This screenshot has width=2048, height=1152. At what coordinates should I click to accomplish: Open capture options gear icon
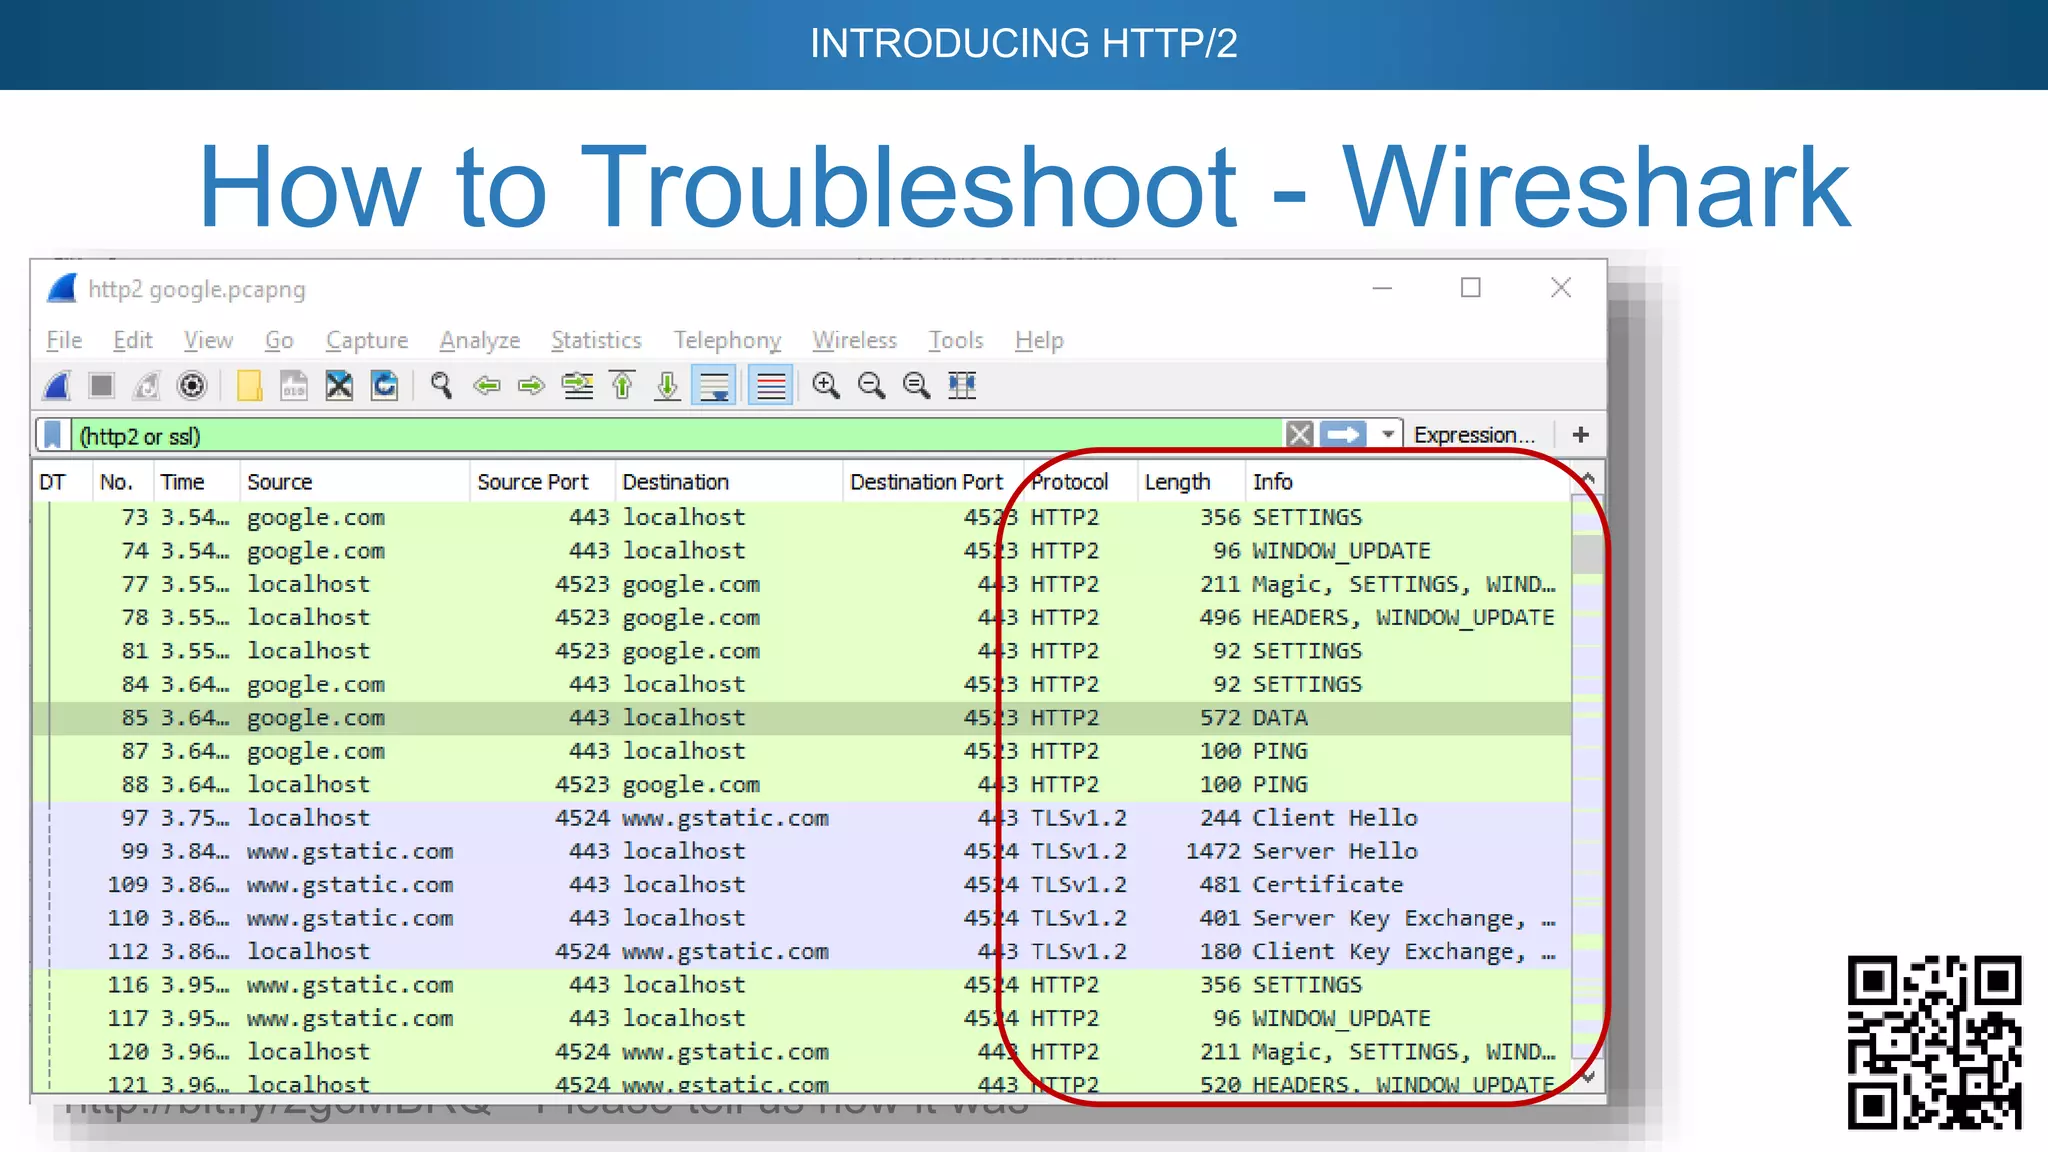point(192,386)
